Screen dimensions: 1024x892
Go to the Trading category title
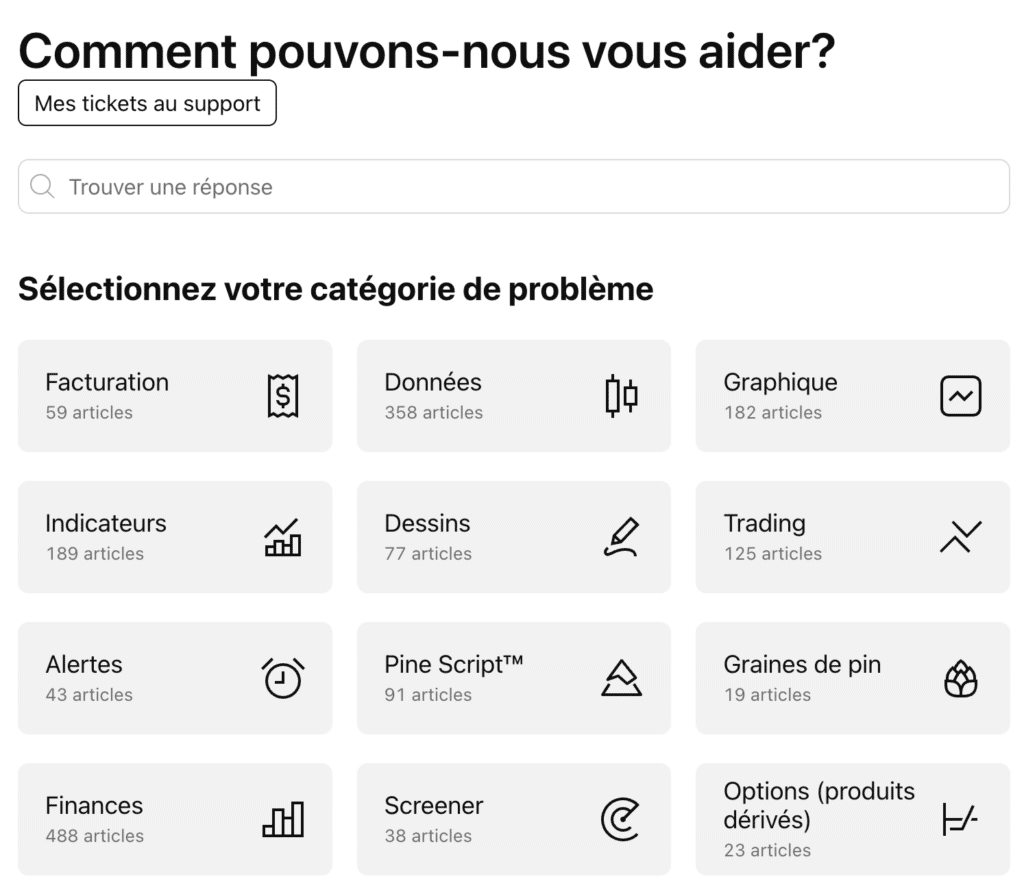pos(764,523)
